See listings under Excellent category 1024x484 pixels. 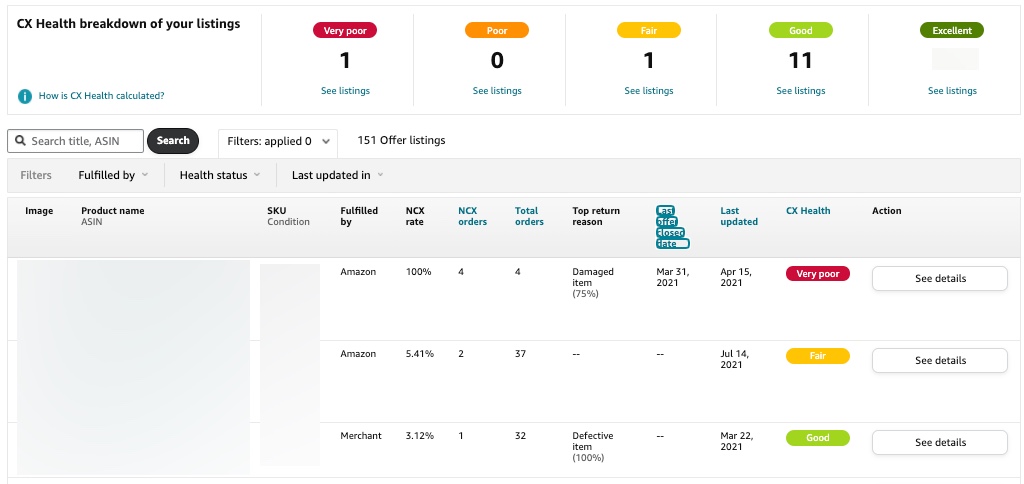pos(952,91)
